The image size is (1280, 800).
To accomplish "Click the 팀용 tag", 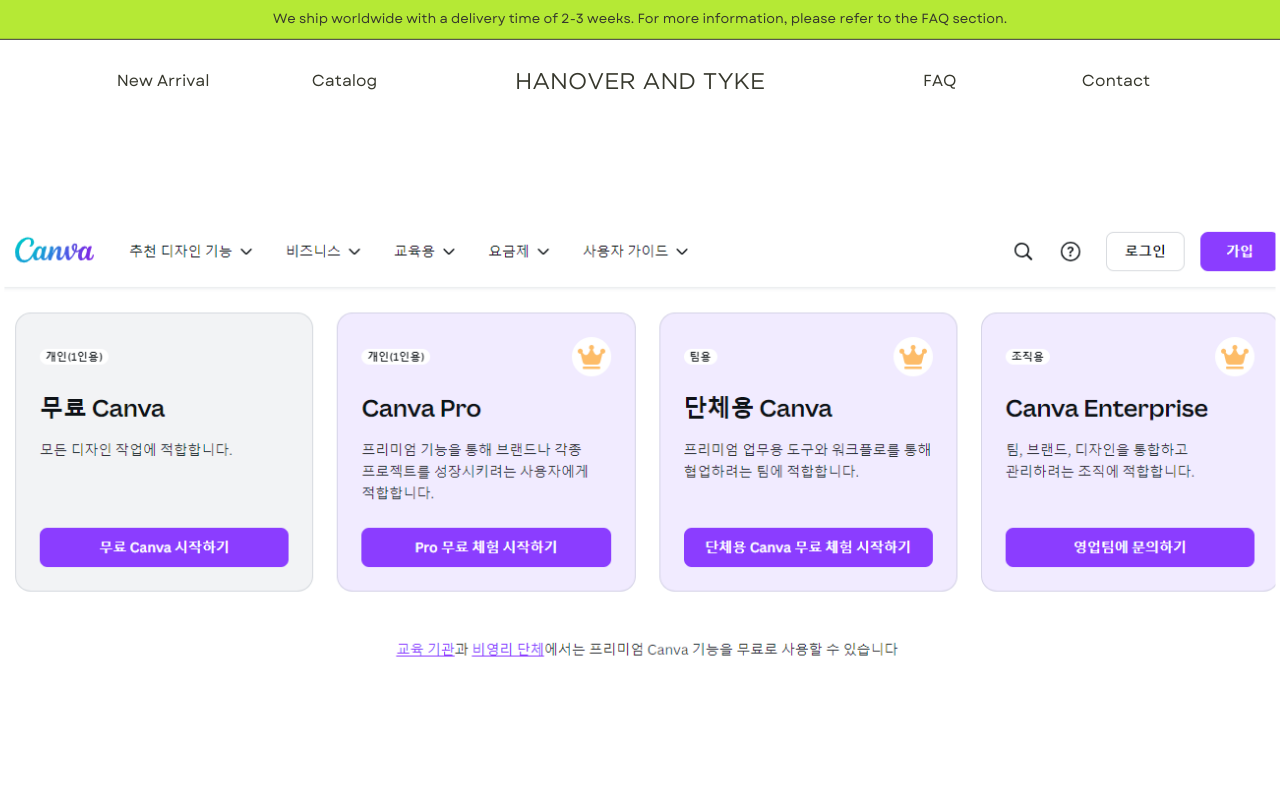I will click(700, 356).
